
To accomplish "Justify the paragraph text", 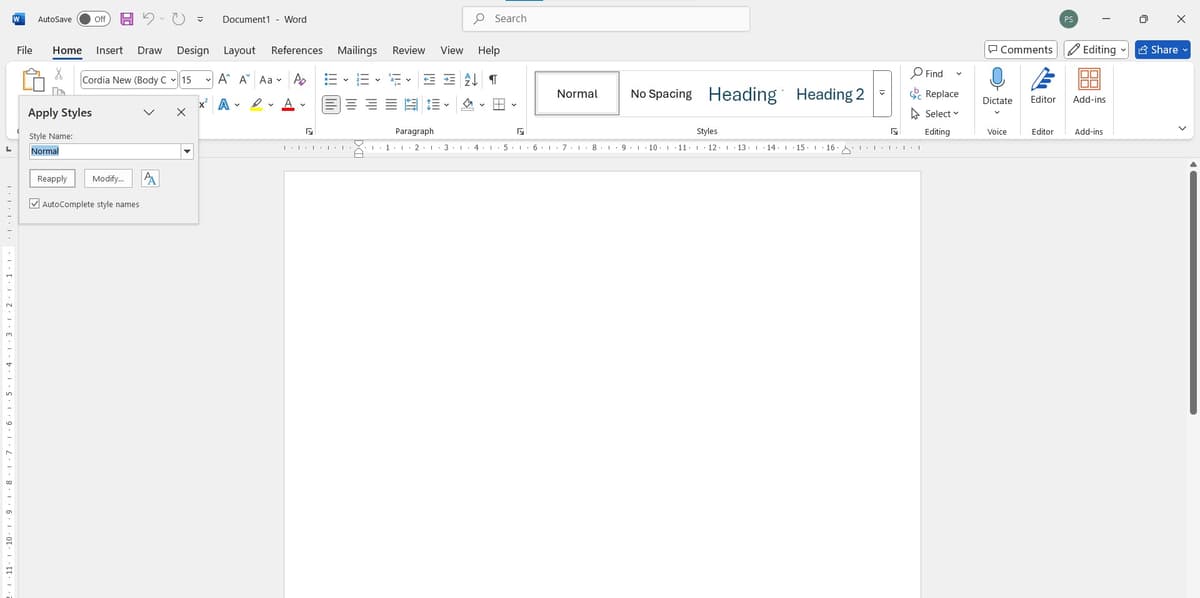I will pyautogui.click(x=392, y=104).
